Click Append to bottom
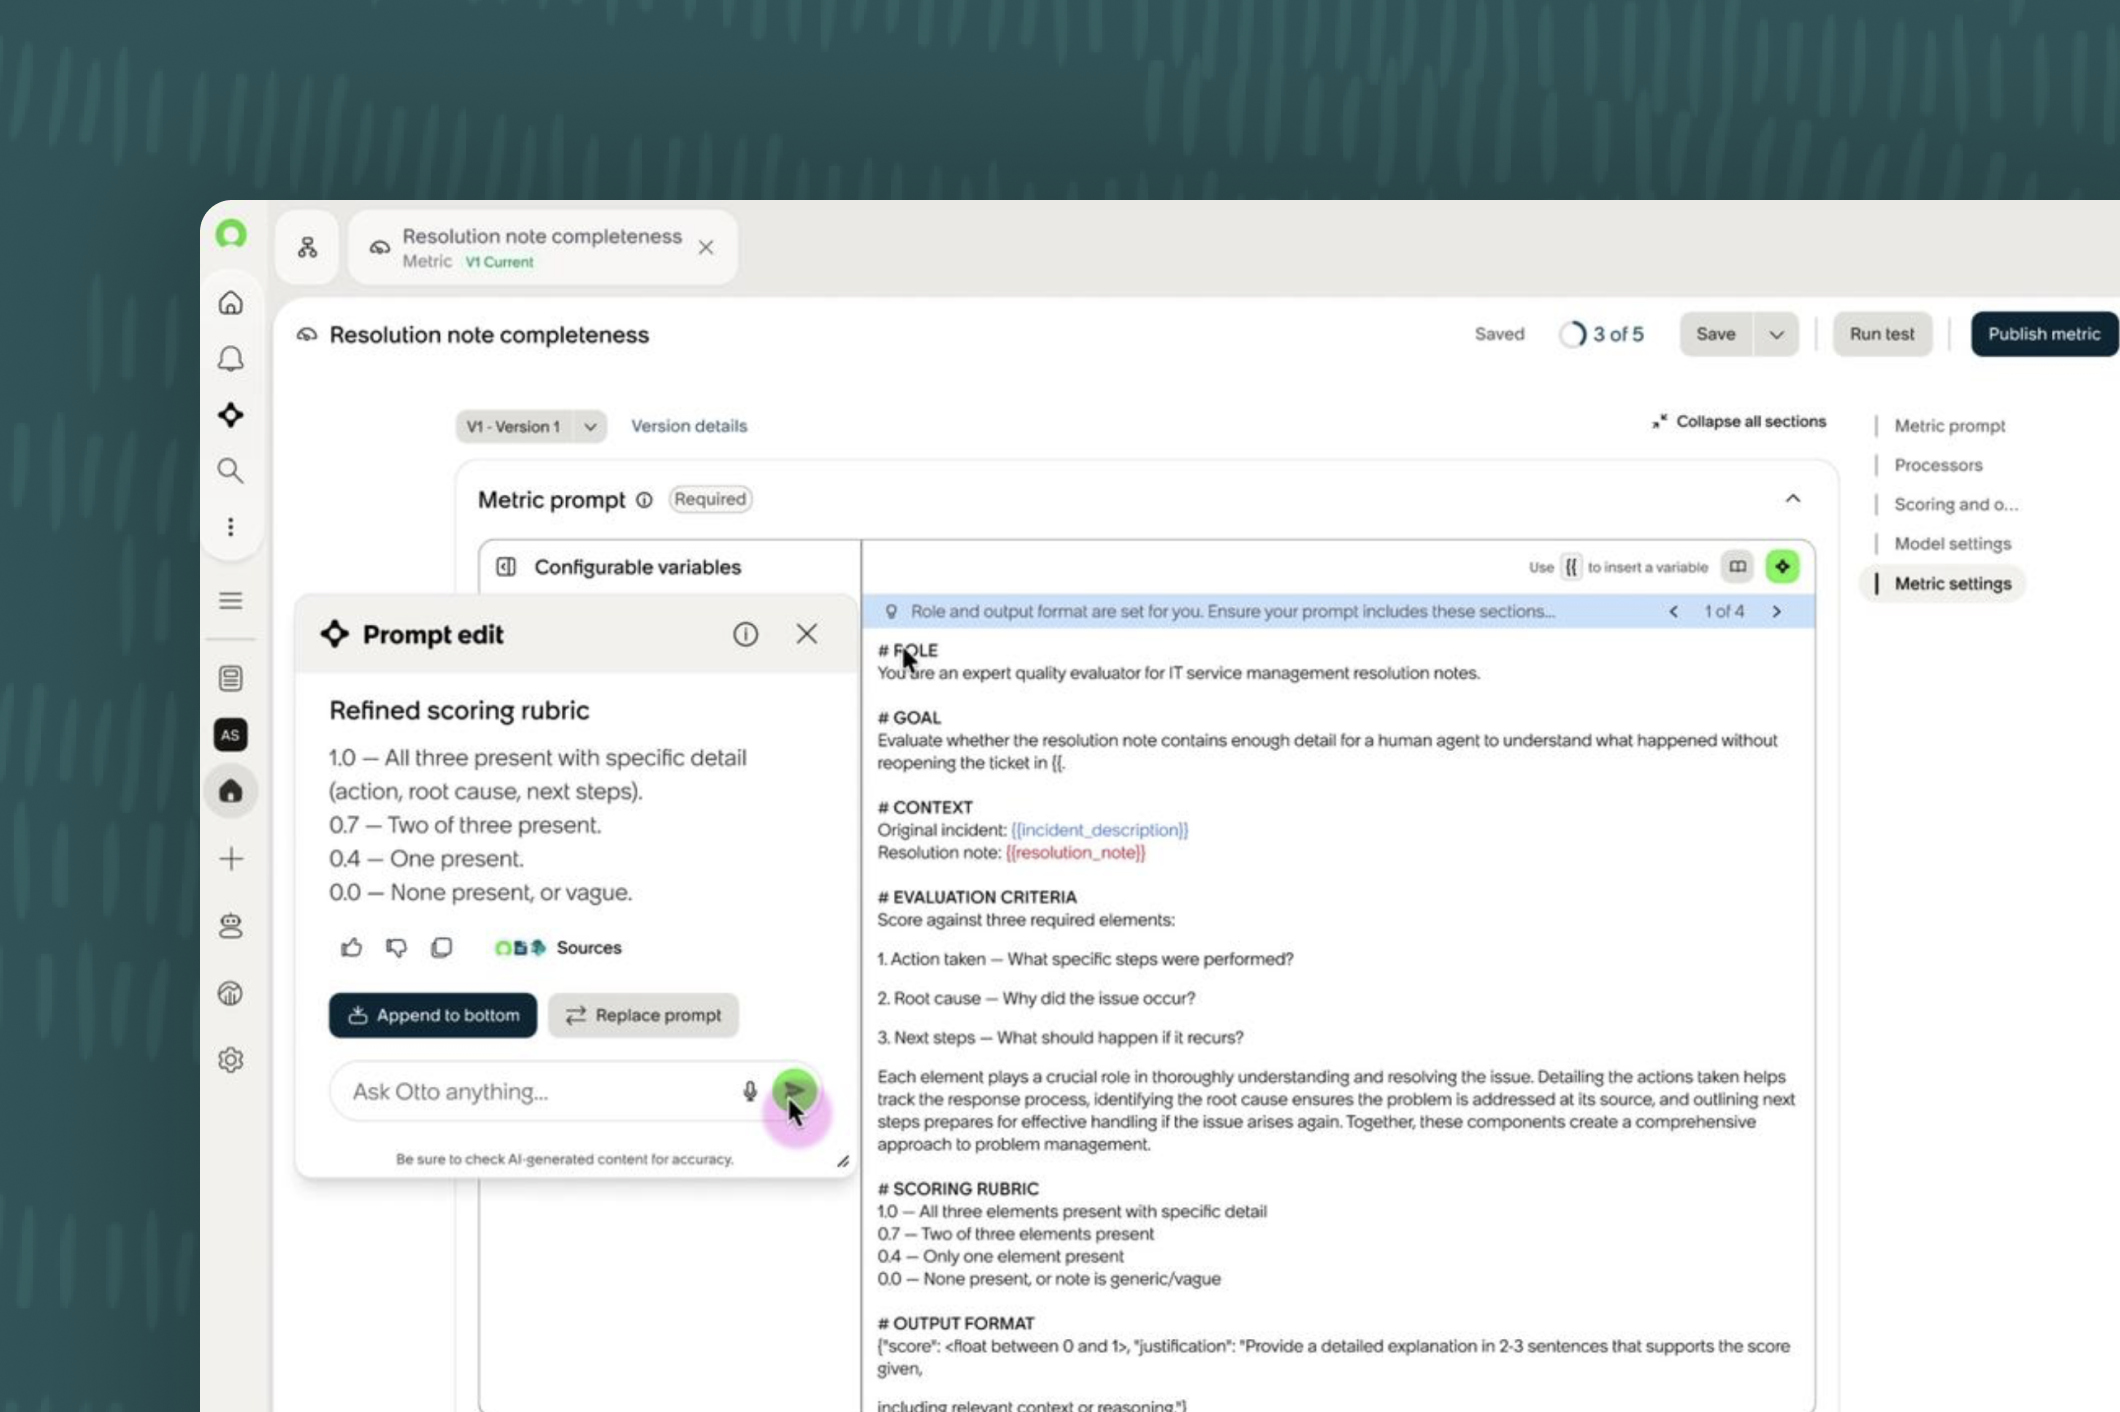 (x=433, y=1015)
